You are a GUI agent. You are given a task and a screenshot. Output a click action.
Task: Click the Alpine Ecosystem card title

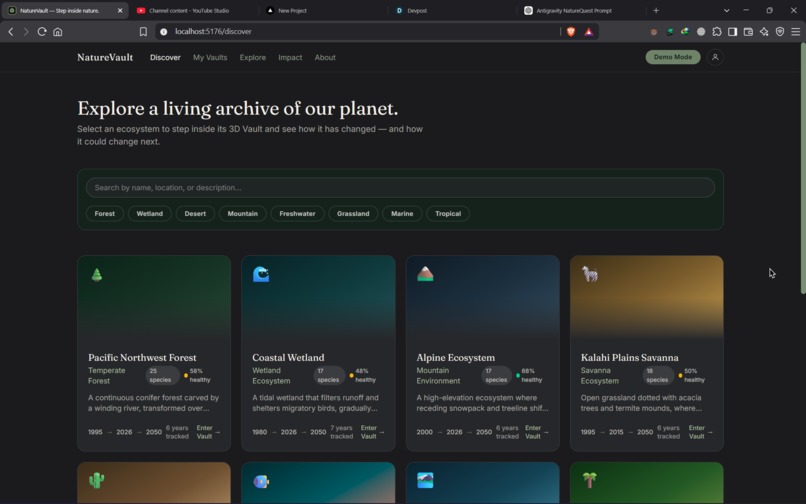coord(455,357)
